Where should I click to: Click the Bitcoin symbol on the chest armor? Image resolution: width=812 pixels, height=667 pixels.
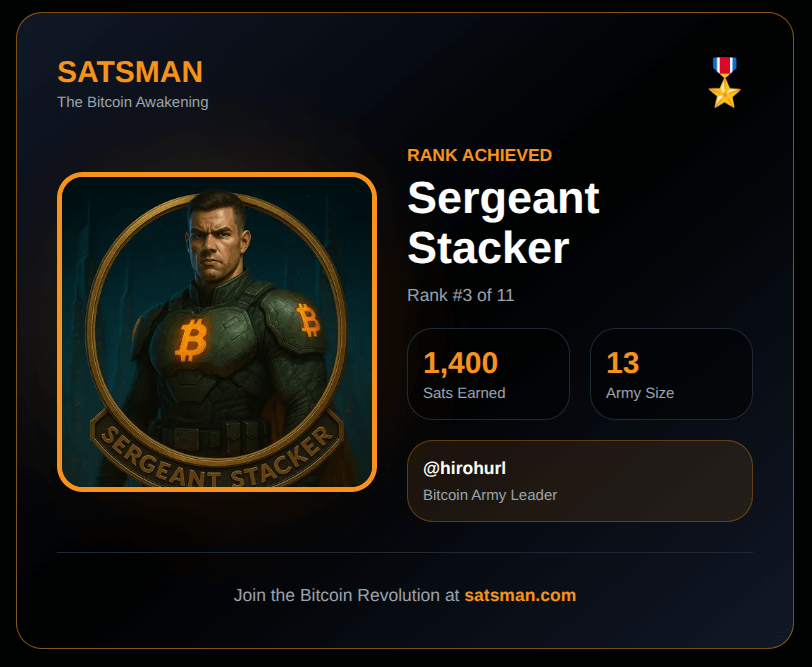point(190,341)
